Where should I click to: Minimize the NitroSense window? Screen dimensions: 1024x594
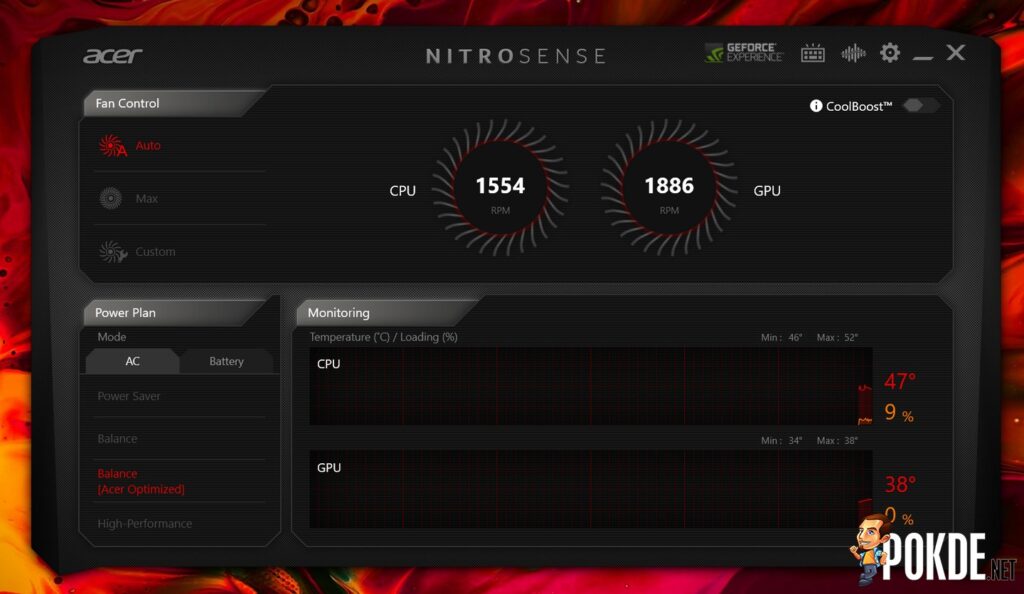[923, 57]
